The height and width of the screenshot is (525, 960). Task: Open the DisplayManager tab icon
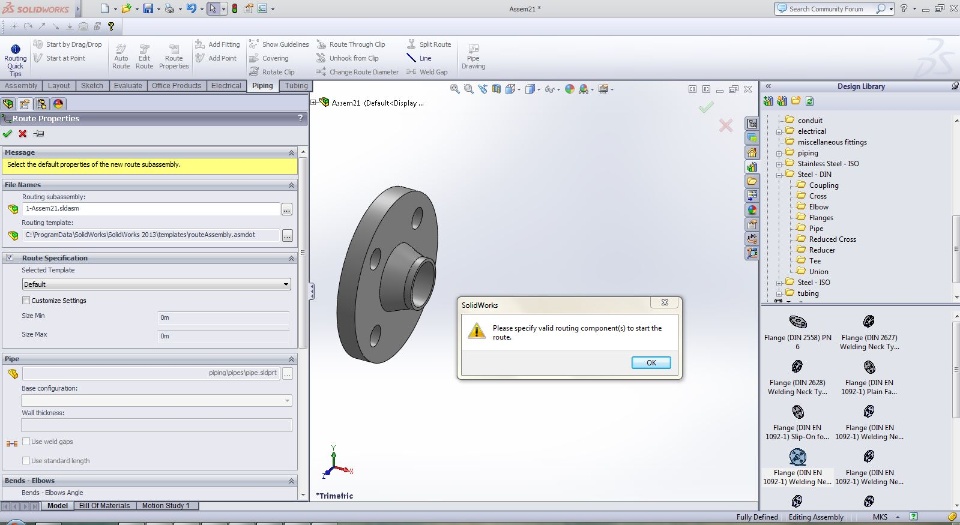click(x=58, y=103)
